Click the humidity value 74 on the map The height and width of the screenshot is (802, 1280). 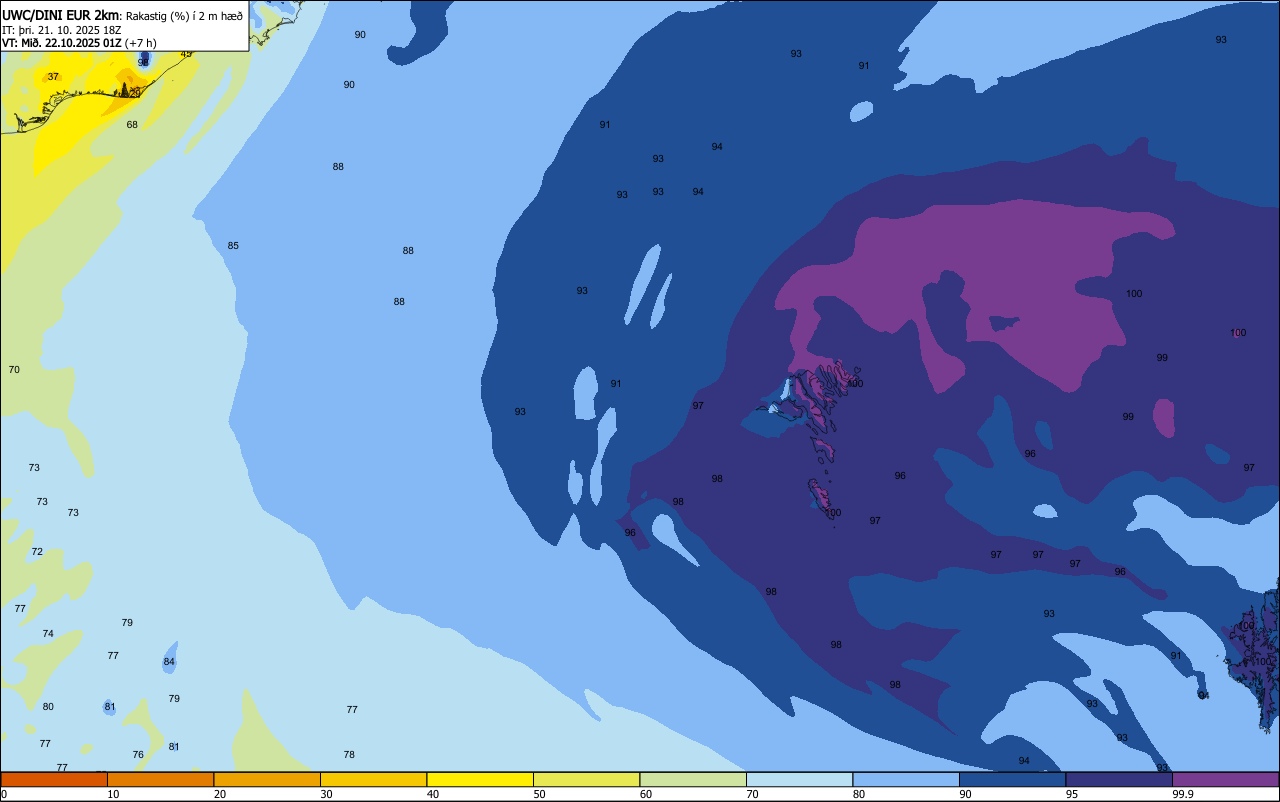48,633
